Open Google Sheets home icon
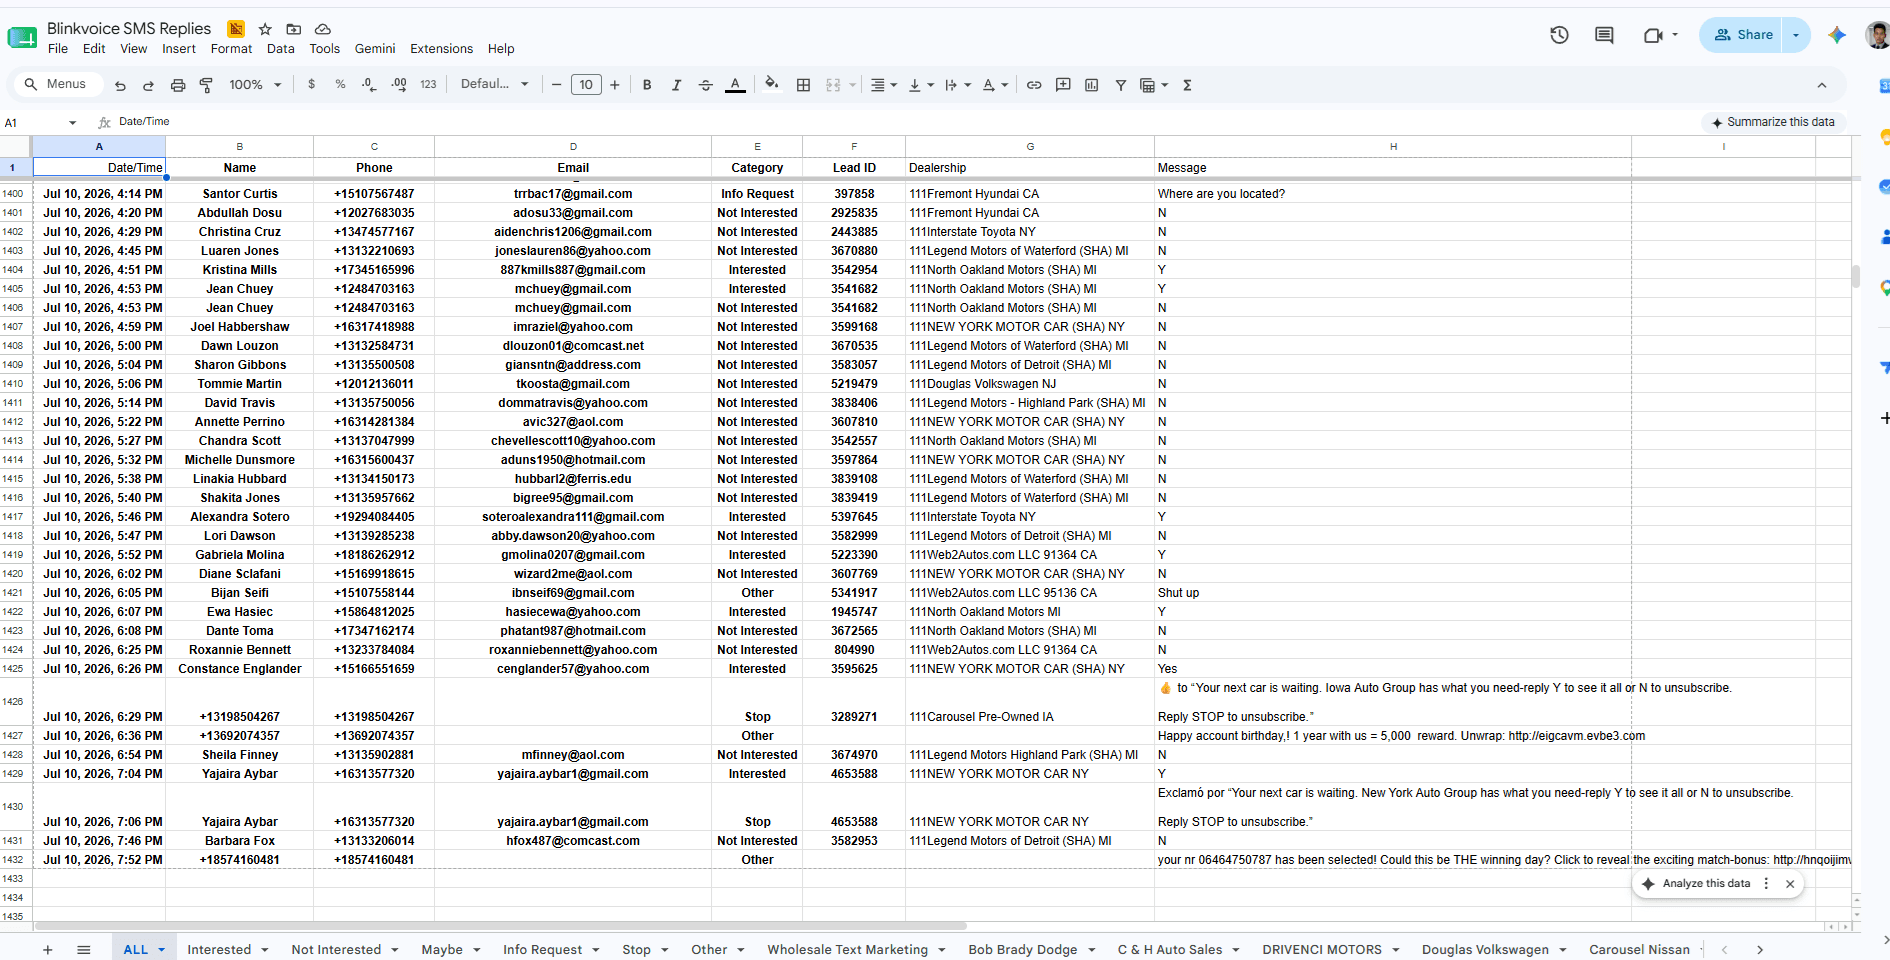Image resolution: width=1890 pixels, height=960 pixels. [22, 38]
